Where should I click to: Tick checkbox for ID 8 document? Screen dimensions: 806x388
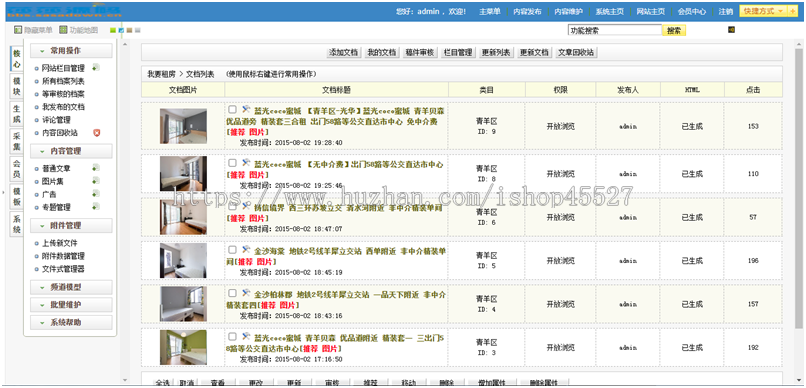coord(232,164)
